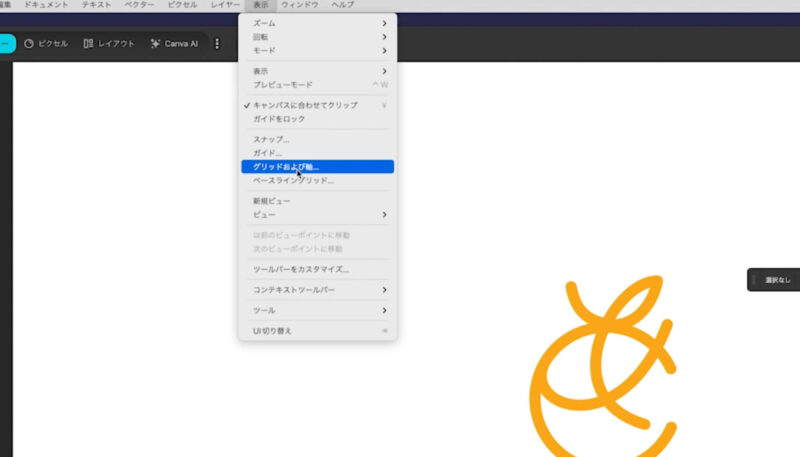Open ガイド... settings from menu
Screen dimensions: 800x457
(317, 153)
